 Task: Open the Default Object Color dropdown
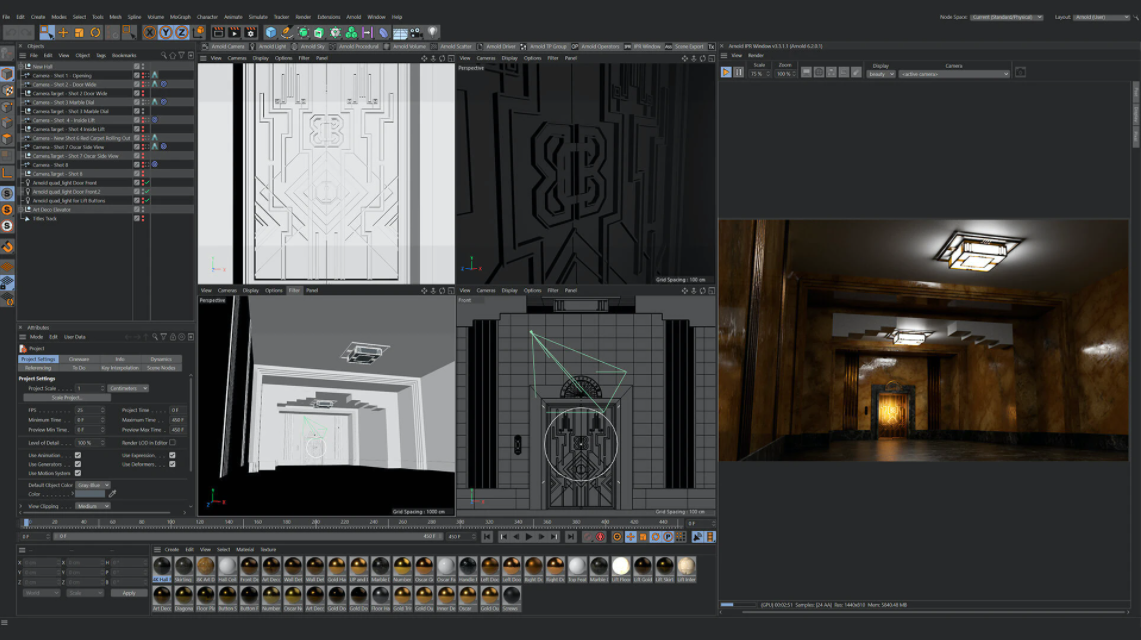[x=93, y=485]
